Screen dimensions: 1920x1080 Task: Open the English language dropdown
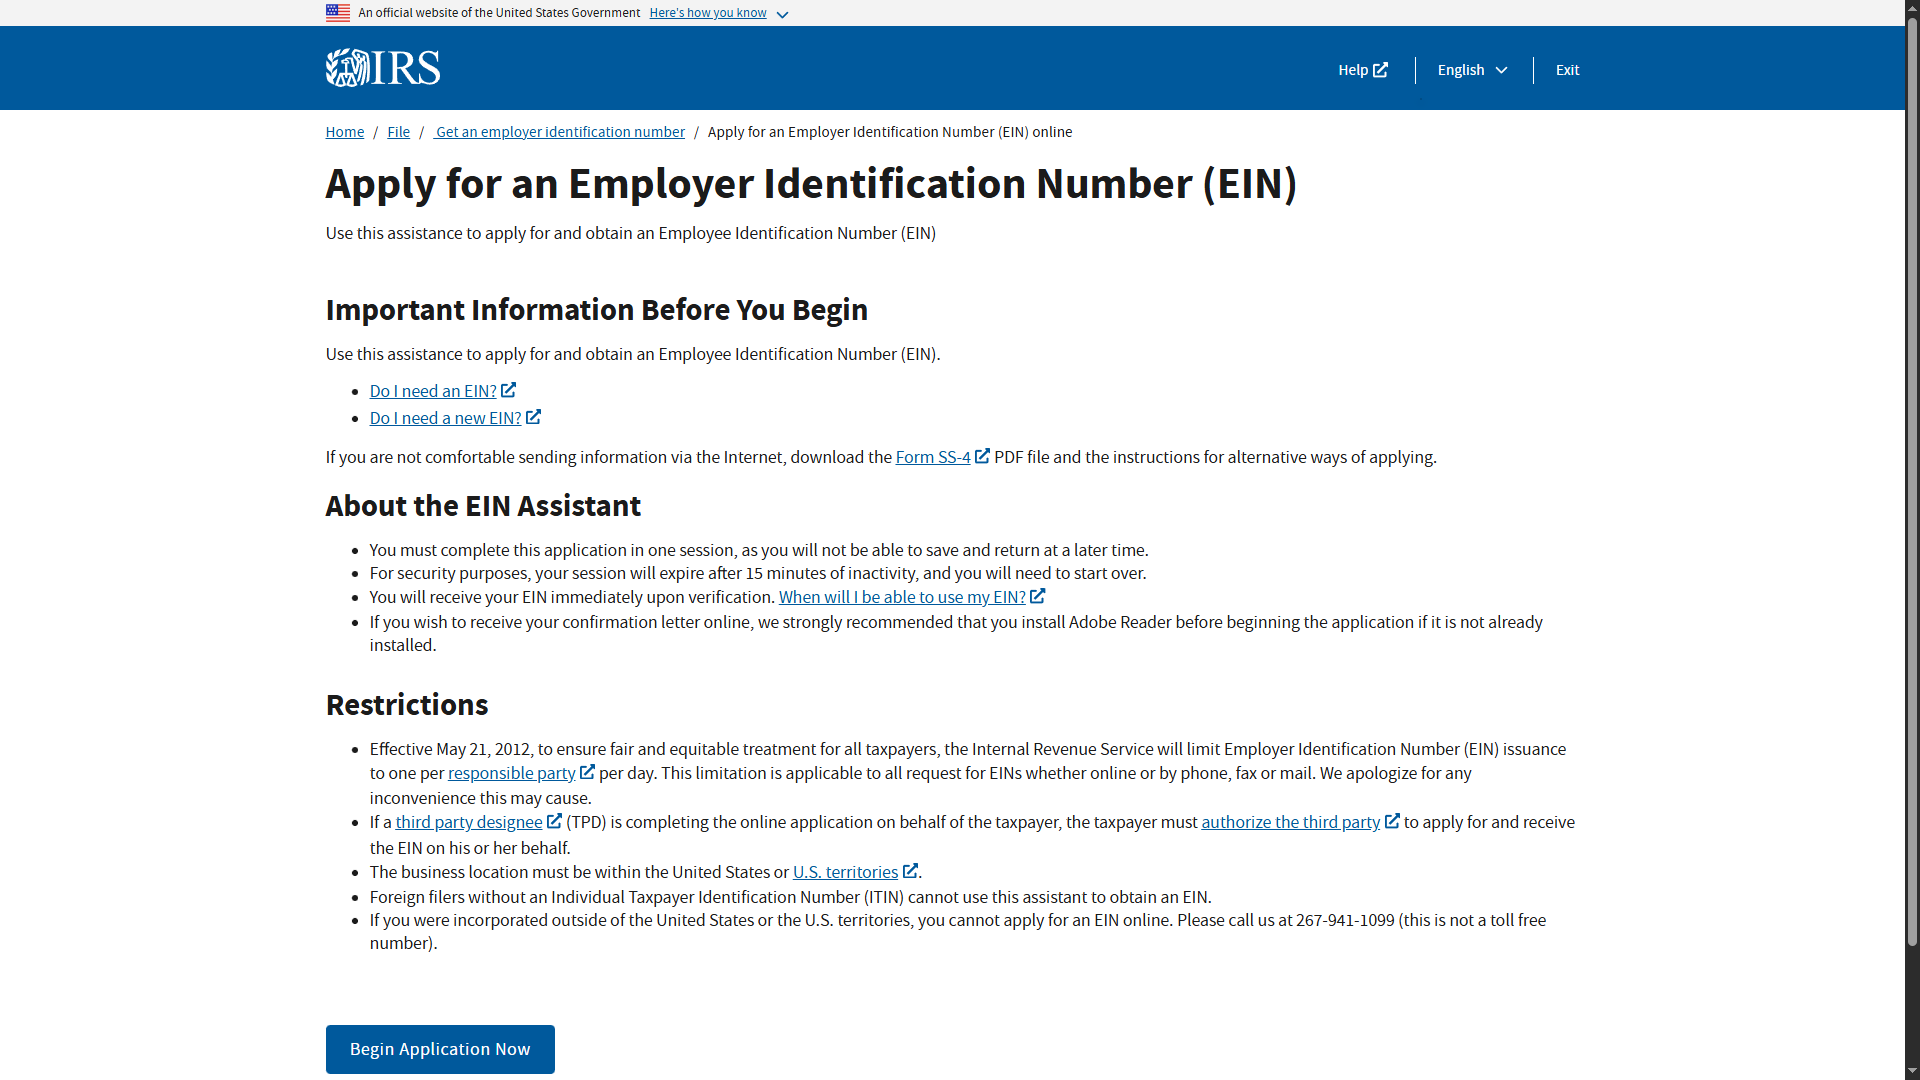(x=1471, y=70)
